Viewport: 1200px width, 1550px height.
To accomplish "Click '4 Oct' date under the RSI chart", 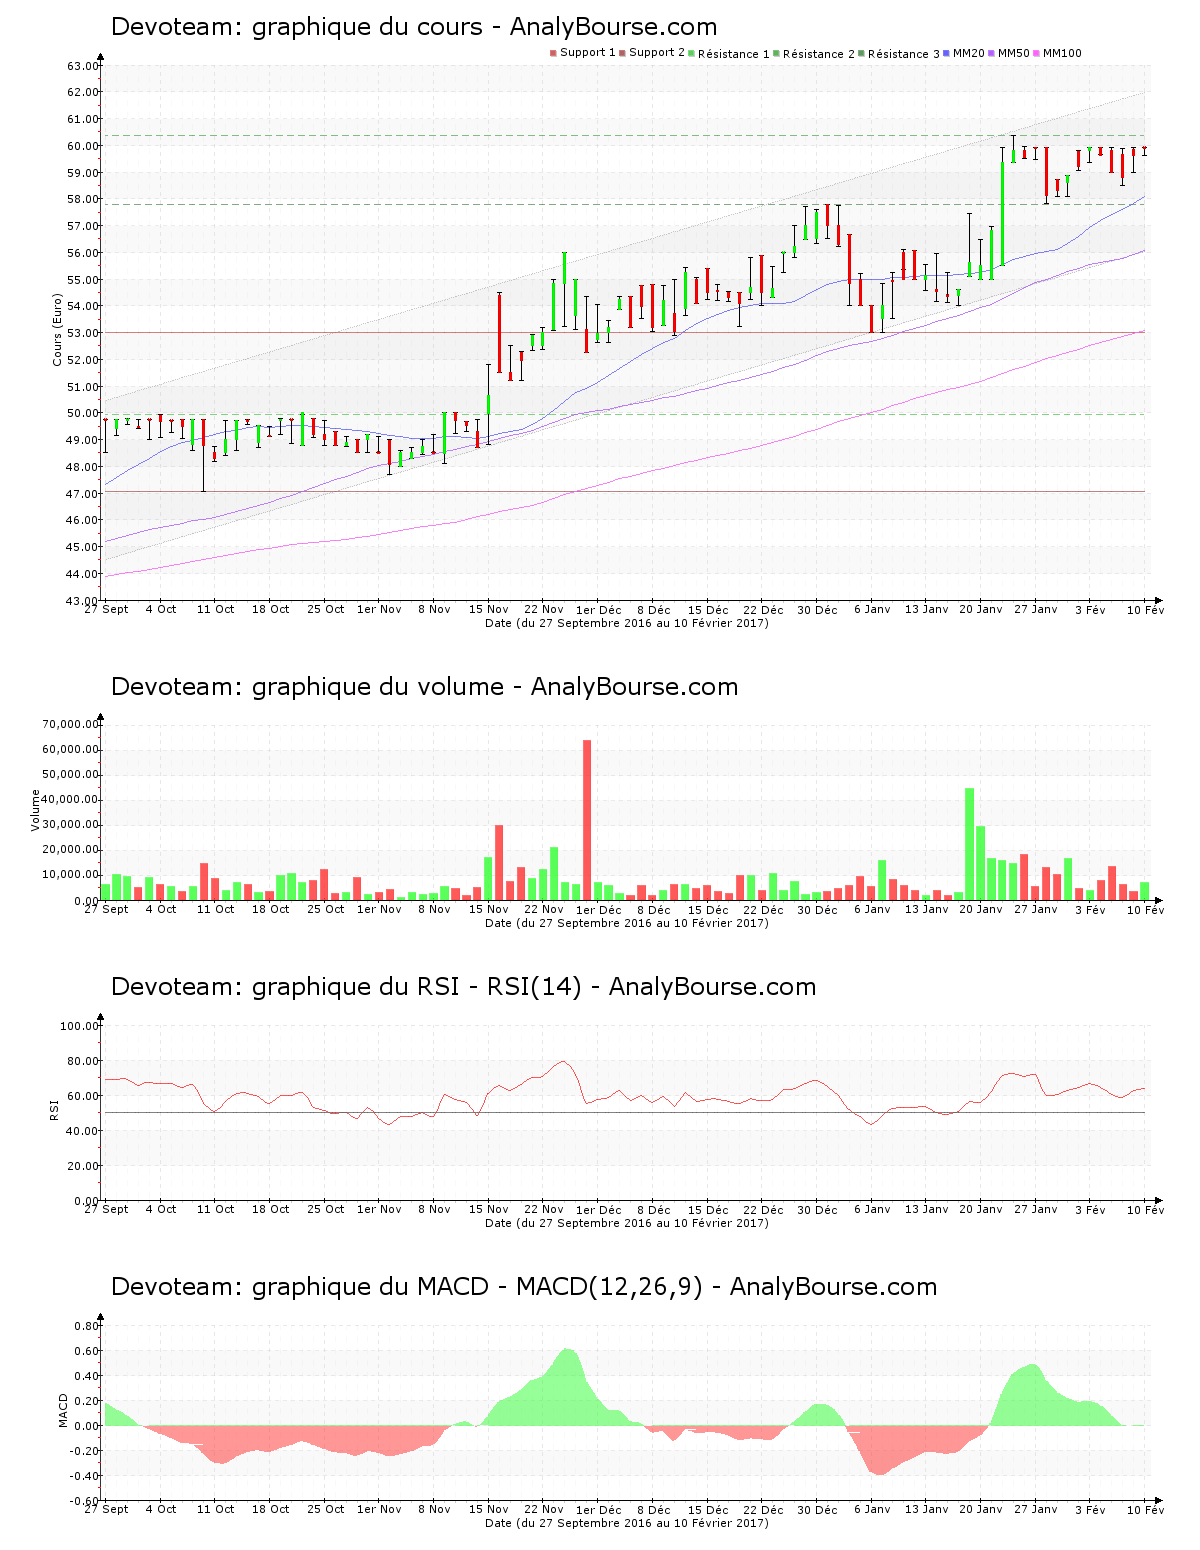I will tap(161, 1210).
